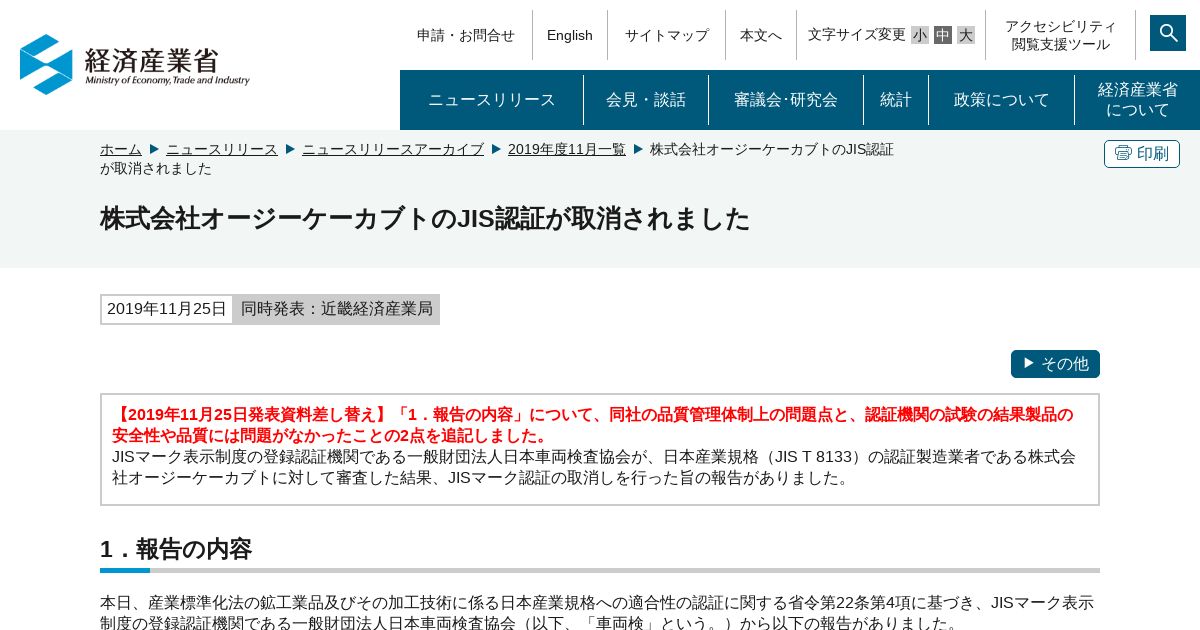Go to 申請・お問合せ page

(x=466, y=35)
